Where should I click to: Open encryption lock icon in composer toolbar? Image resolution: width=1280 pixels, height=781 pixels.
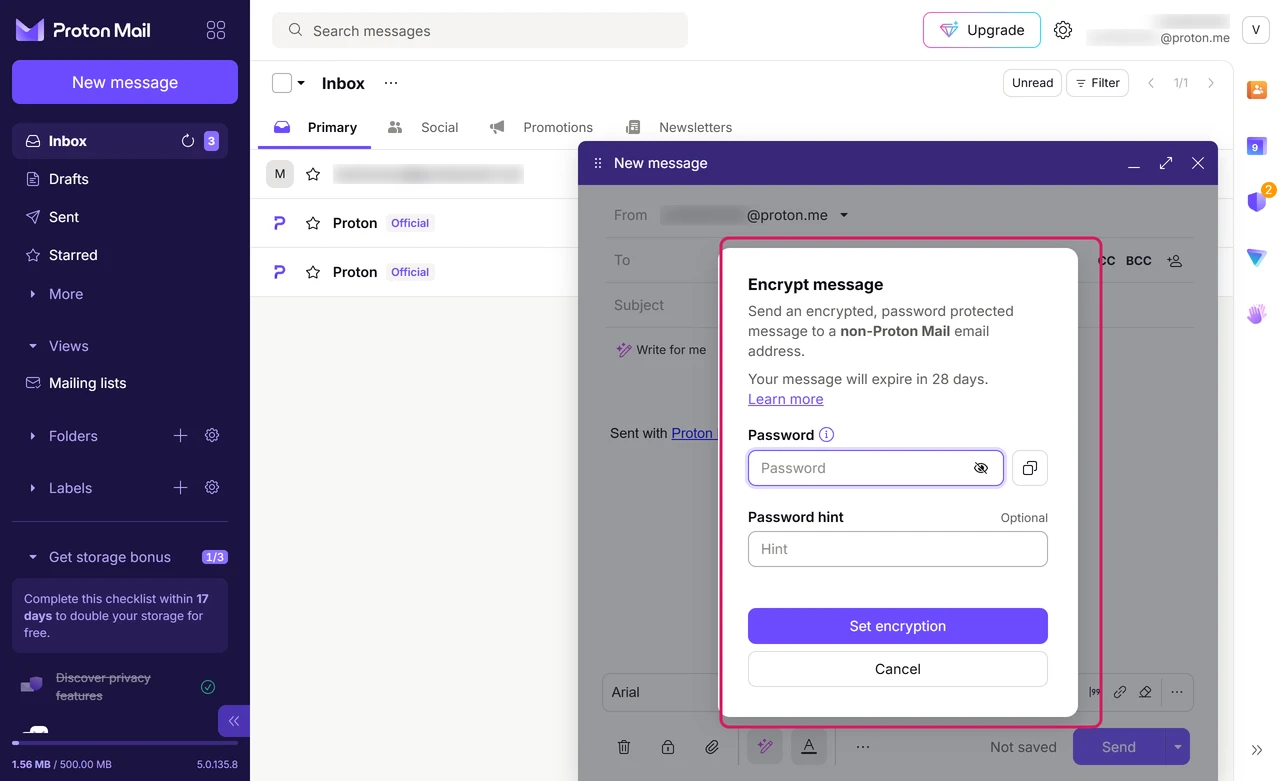668,746
